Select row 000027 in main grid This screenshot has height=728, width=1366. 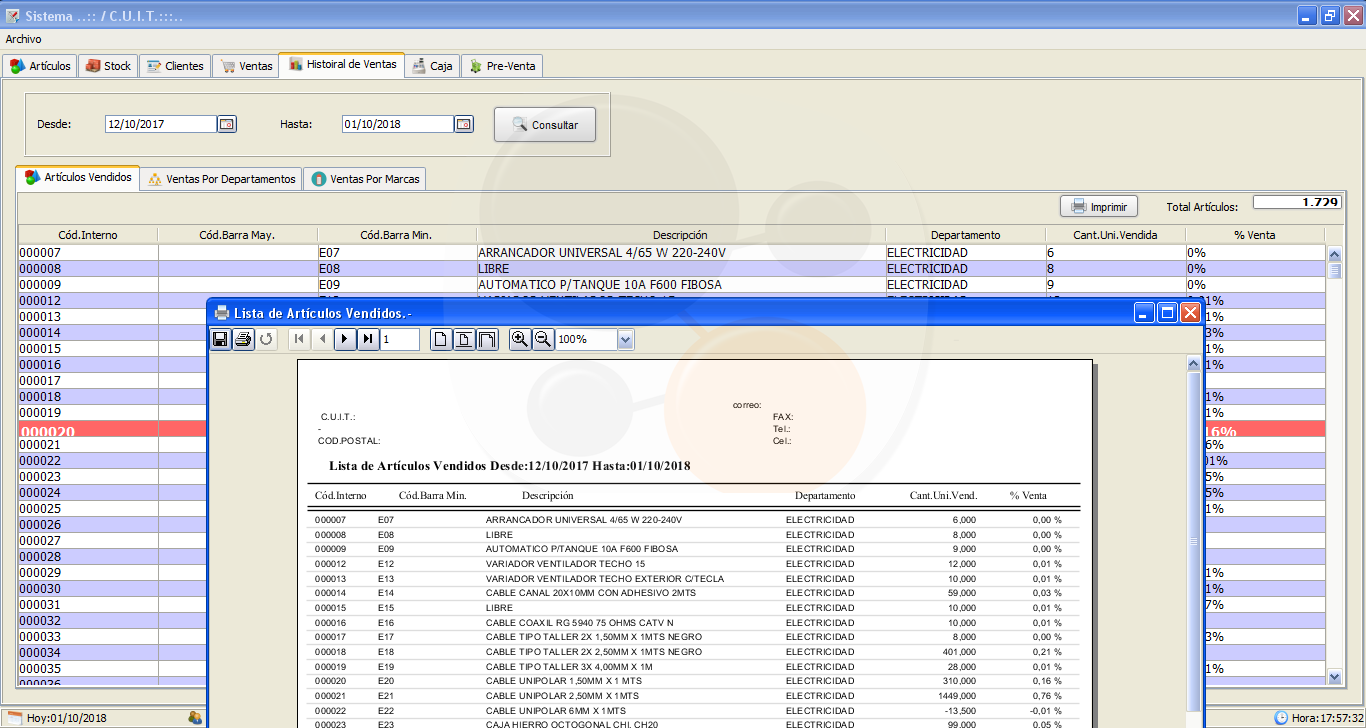(112, 541)
